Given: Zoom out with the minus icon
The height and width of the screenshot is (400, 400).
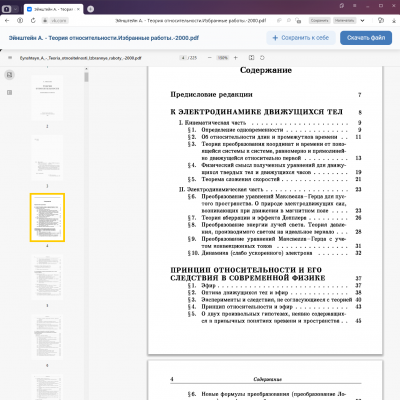Looking at the screenshot, I should pyautogui.click(x=209, y=58).
